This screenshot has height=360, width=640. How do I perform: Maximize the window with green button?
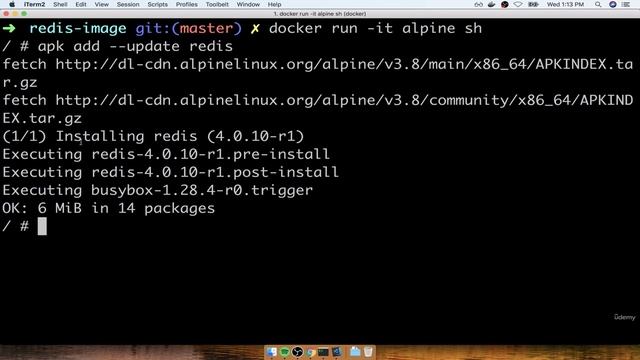tap(24, 13)
